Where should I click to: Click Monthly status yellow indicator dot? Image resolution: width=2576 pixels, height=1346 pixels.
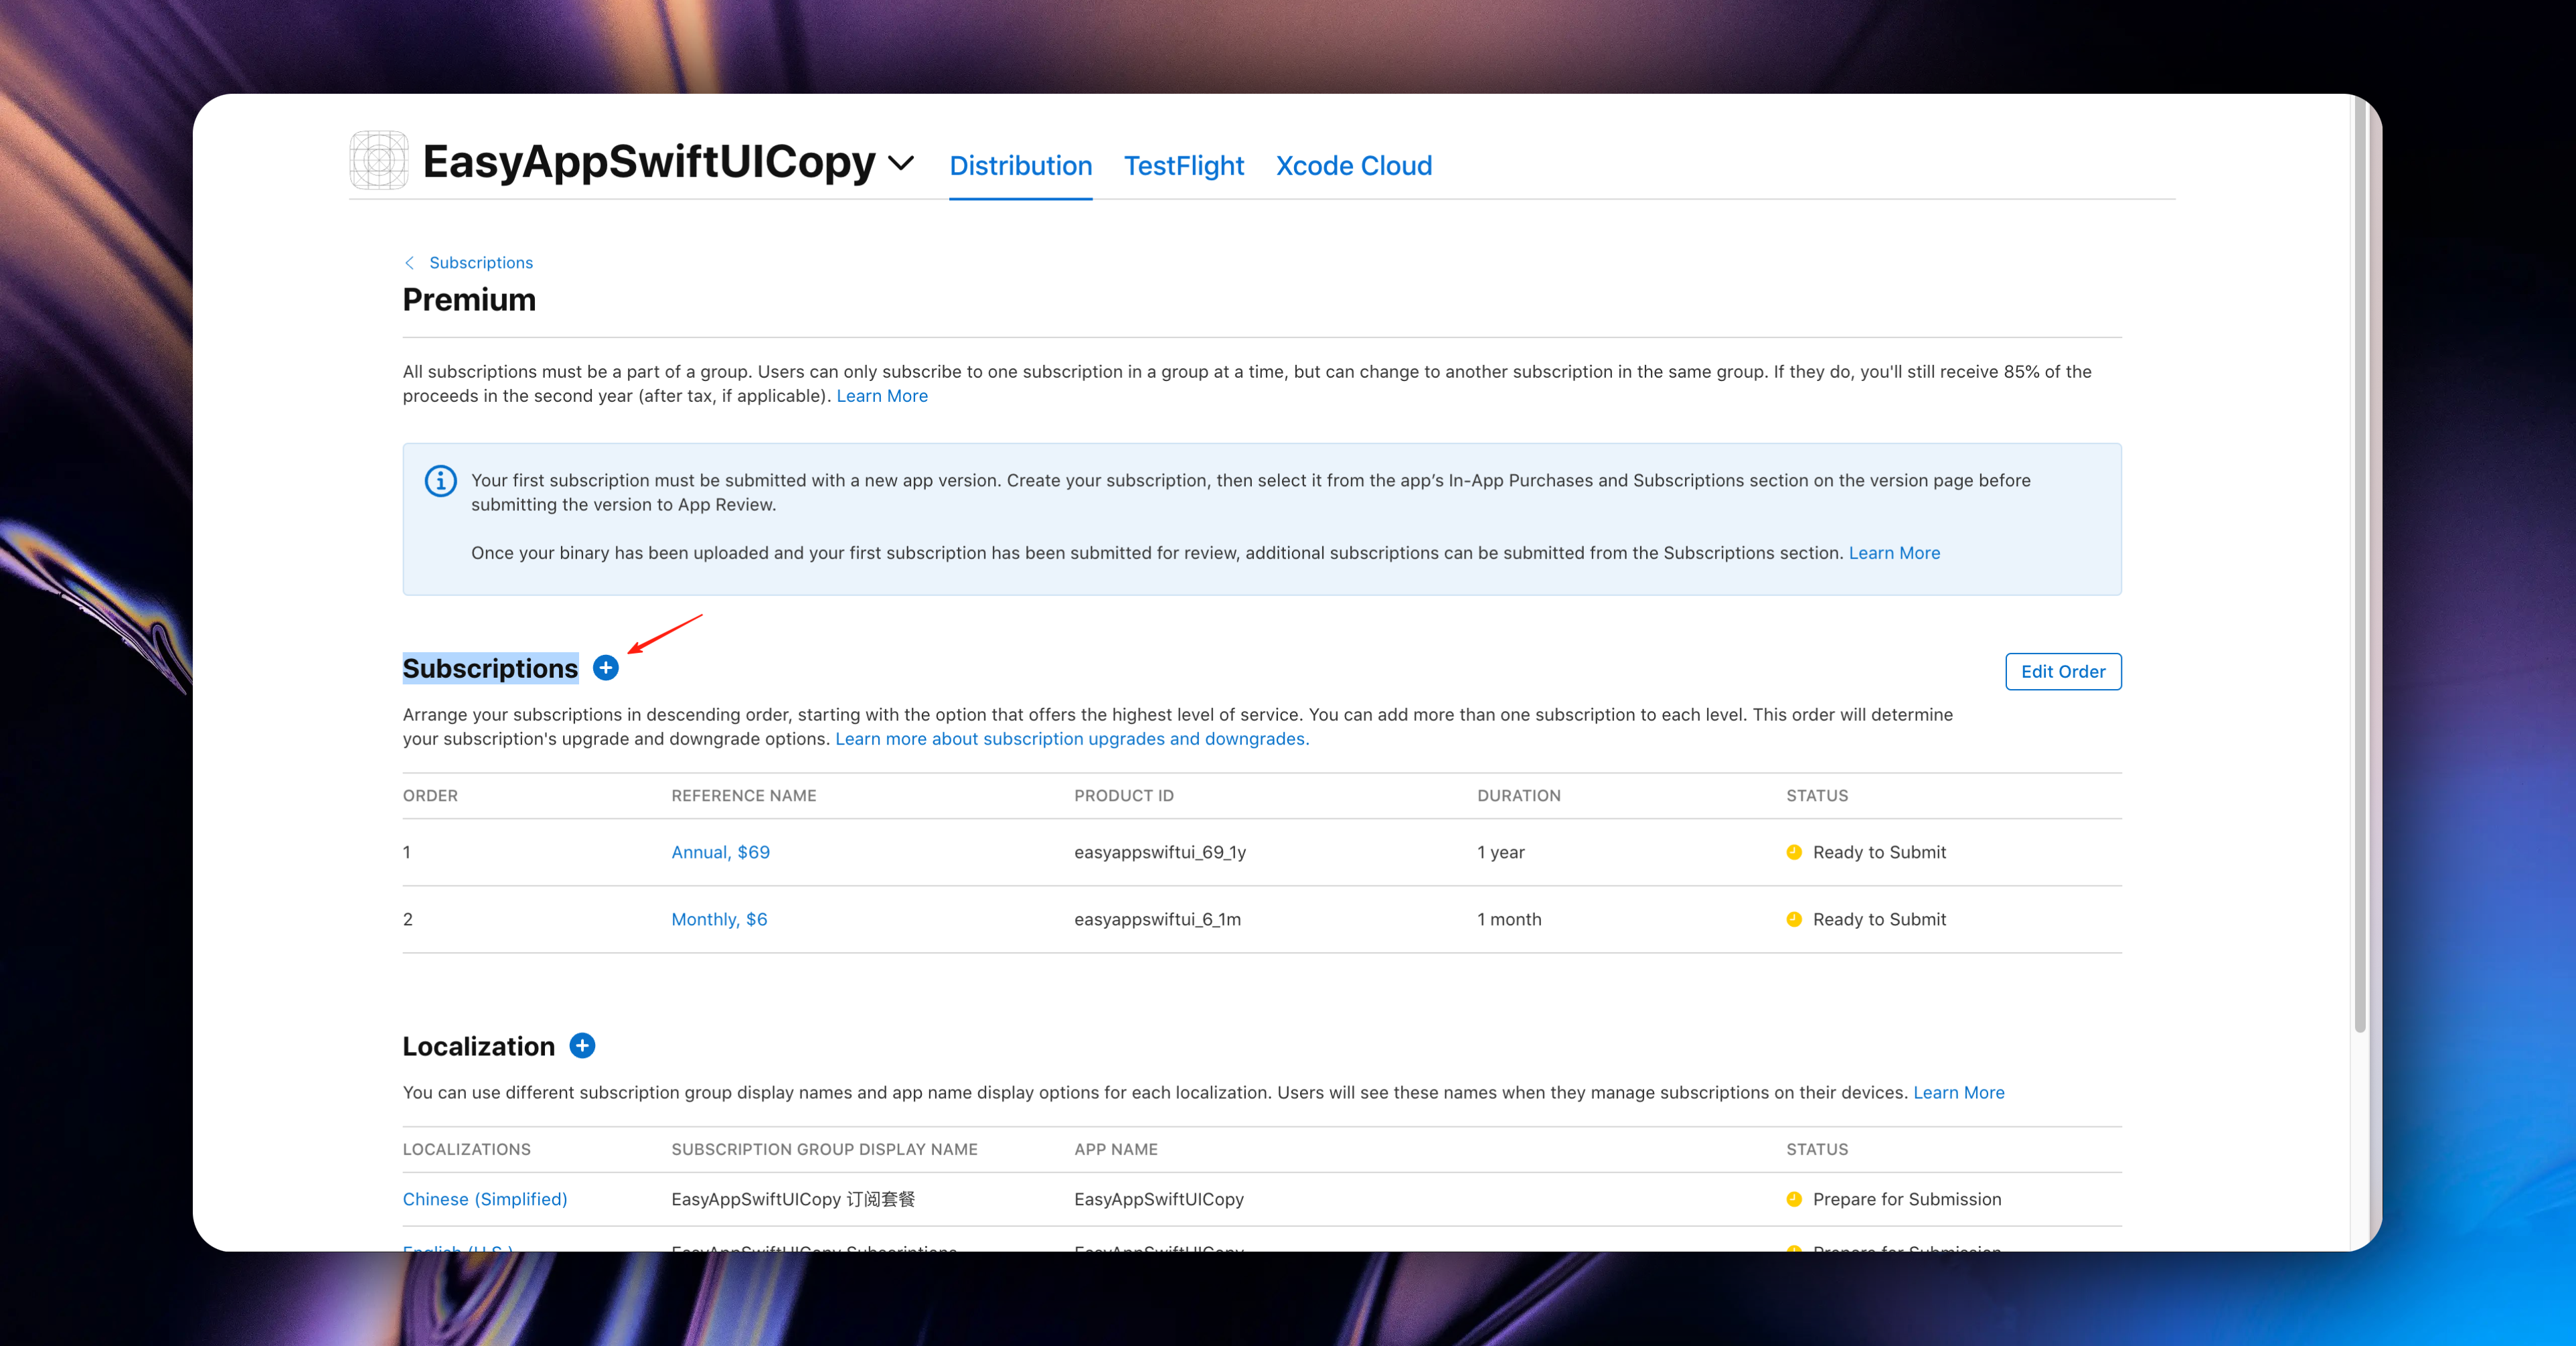(1794, 919)
